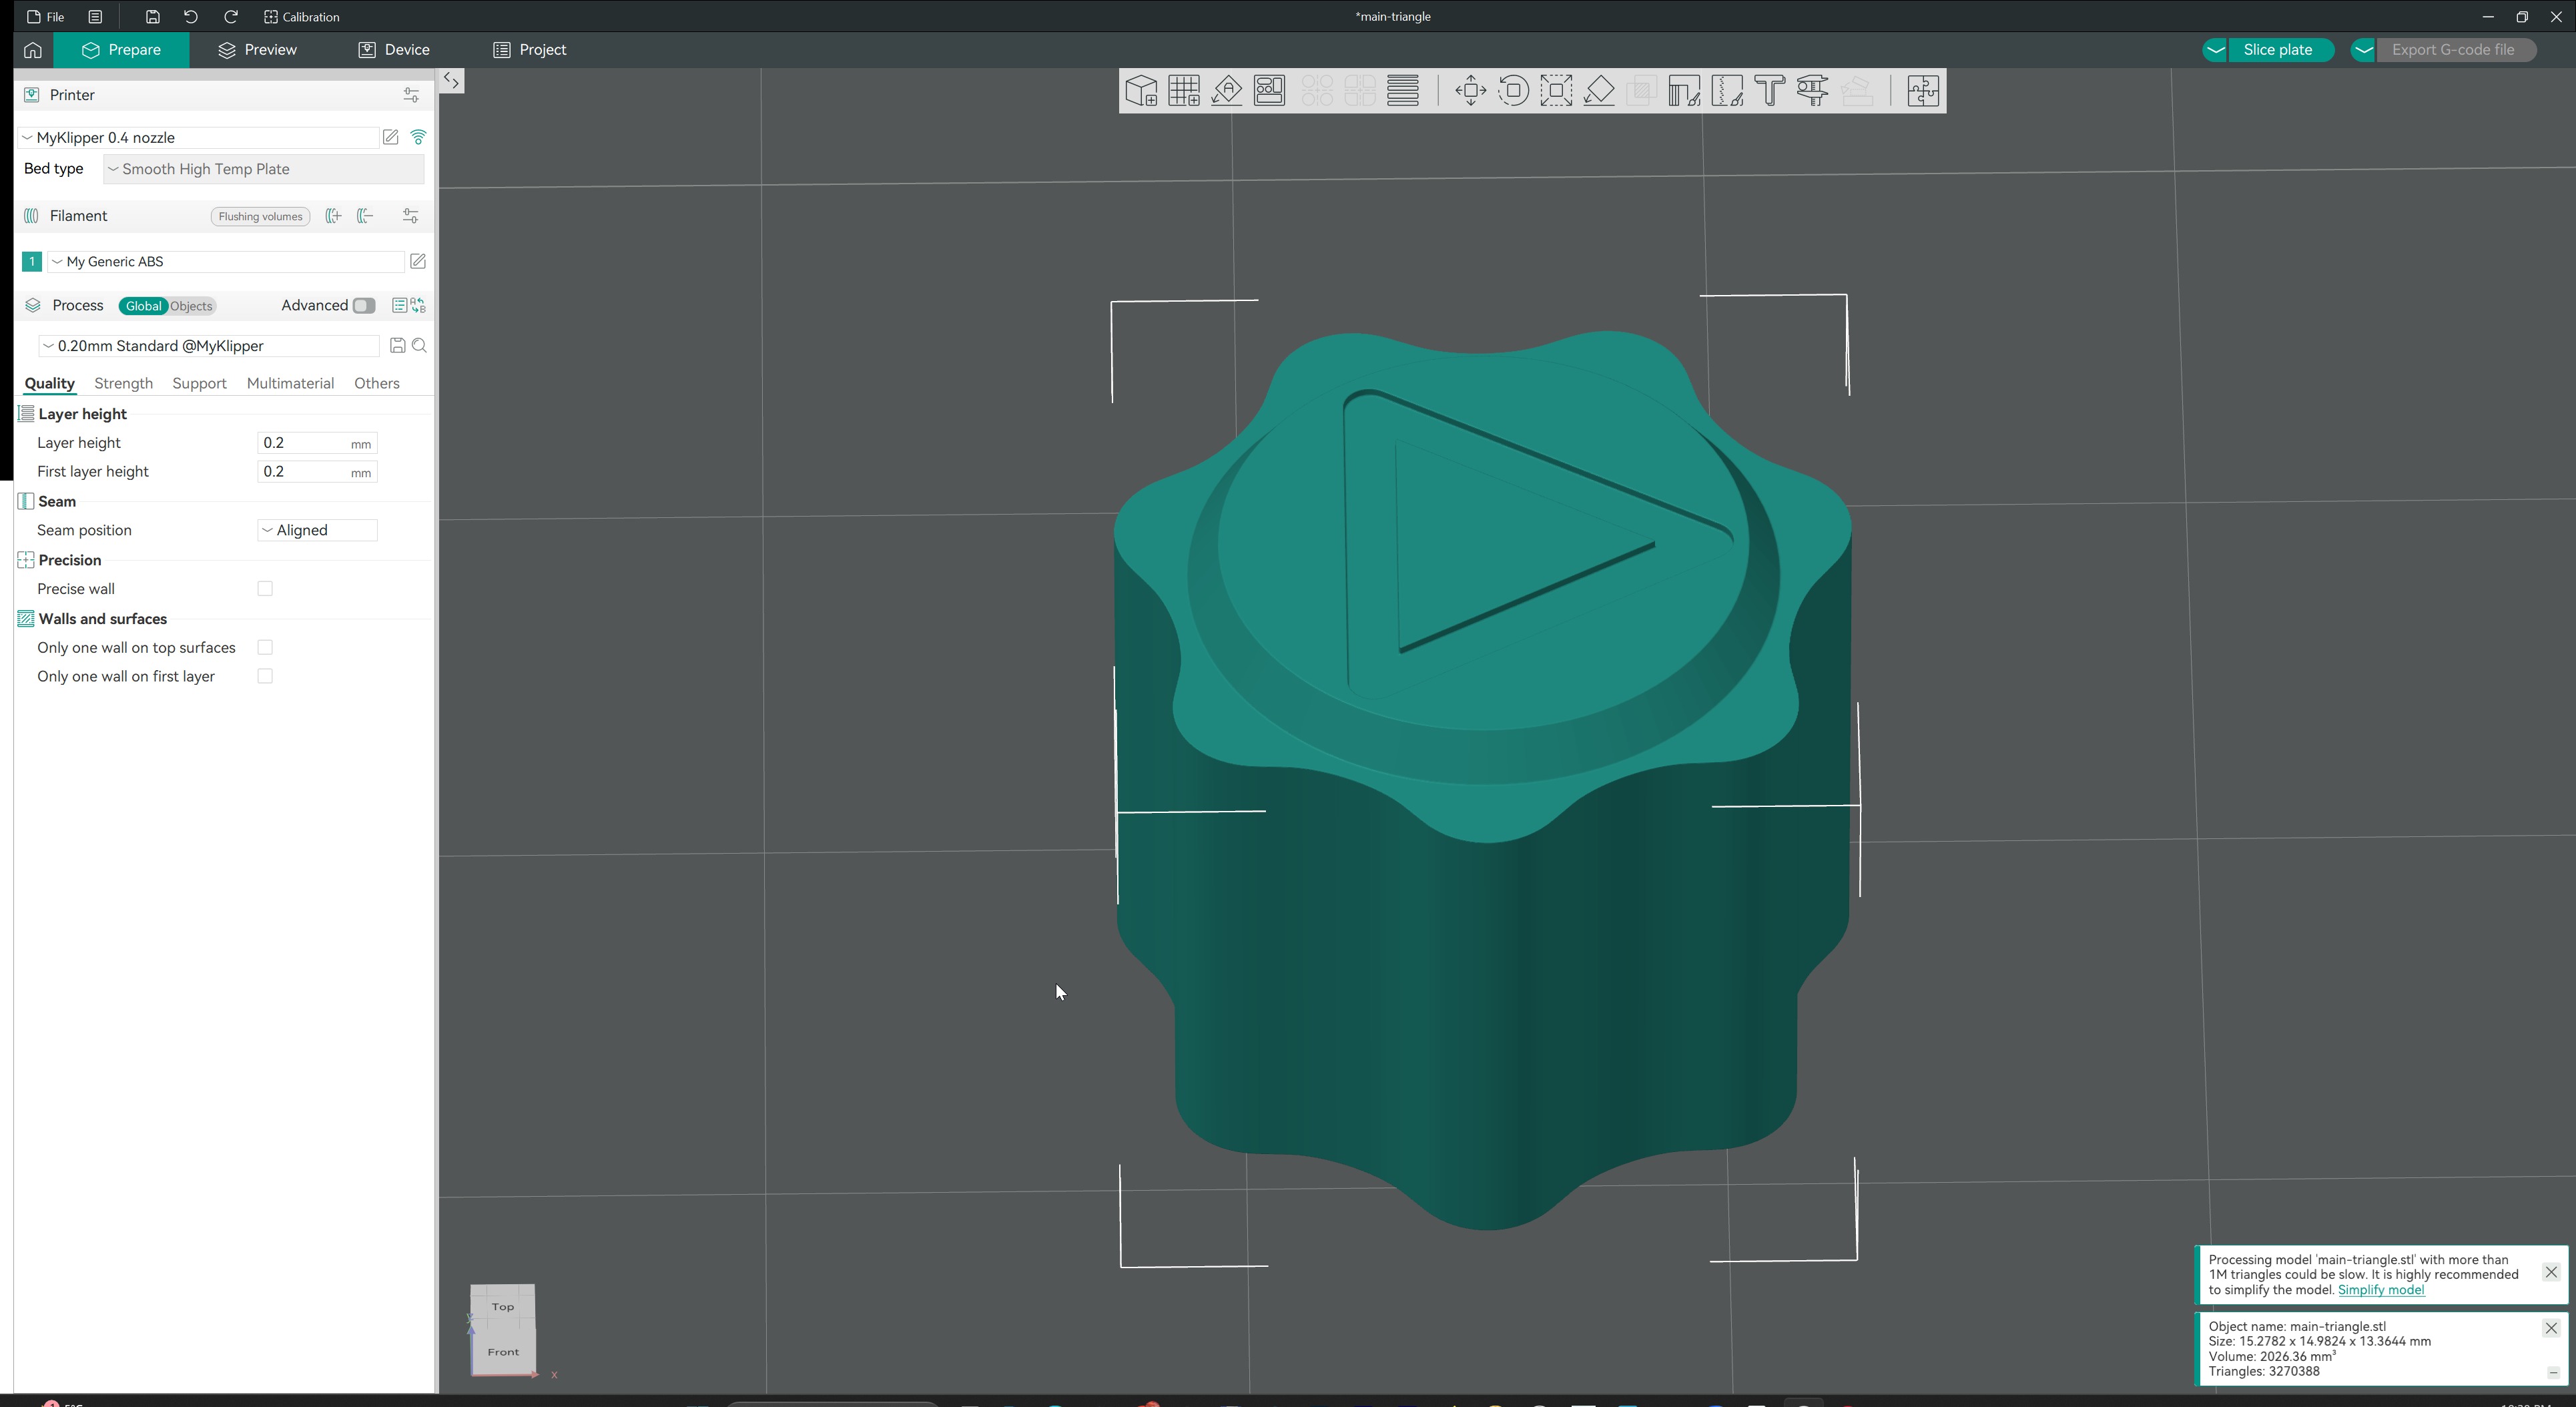2576x1407 pixels.
Task: Switch to the Project tab
Action: [530, 50]
